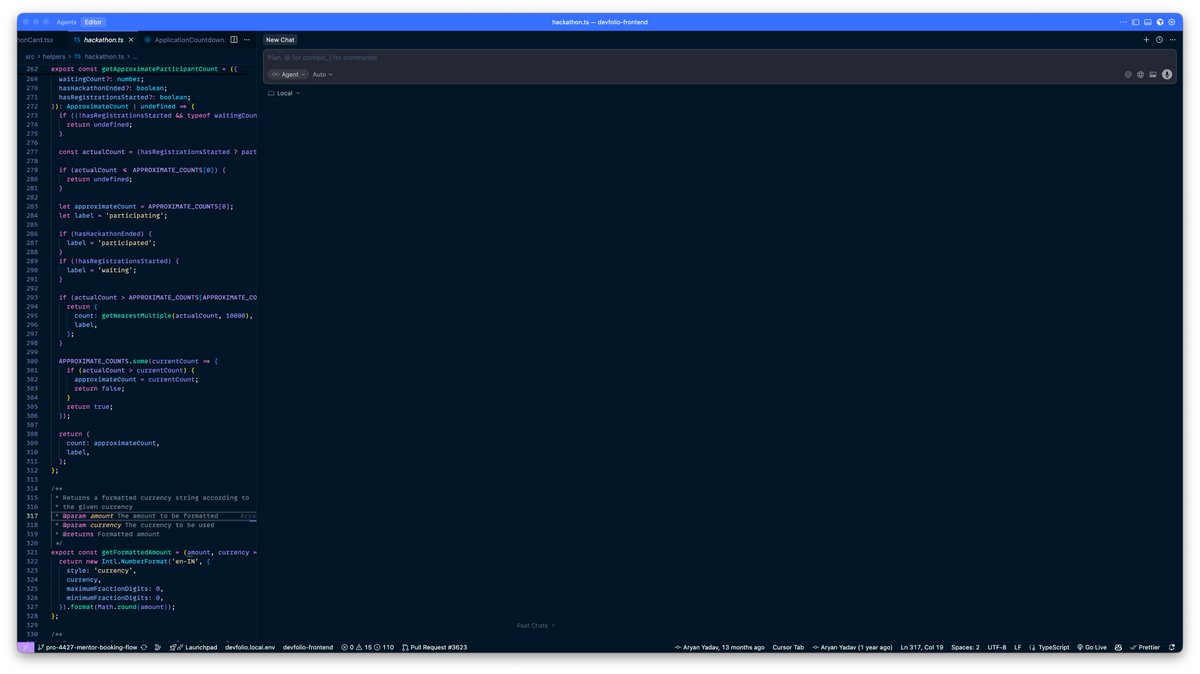Switch to the partially visible onCard.tsx tab
Viewport: 1200px width, 674px height.
tap(36, 40)
